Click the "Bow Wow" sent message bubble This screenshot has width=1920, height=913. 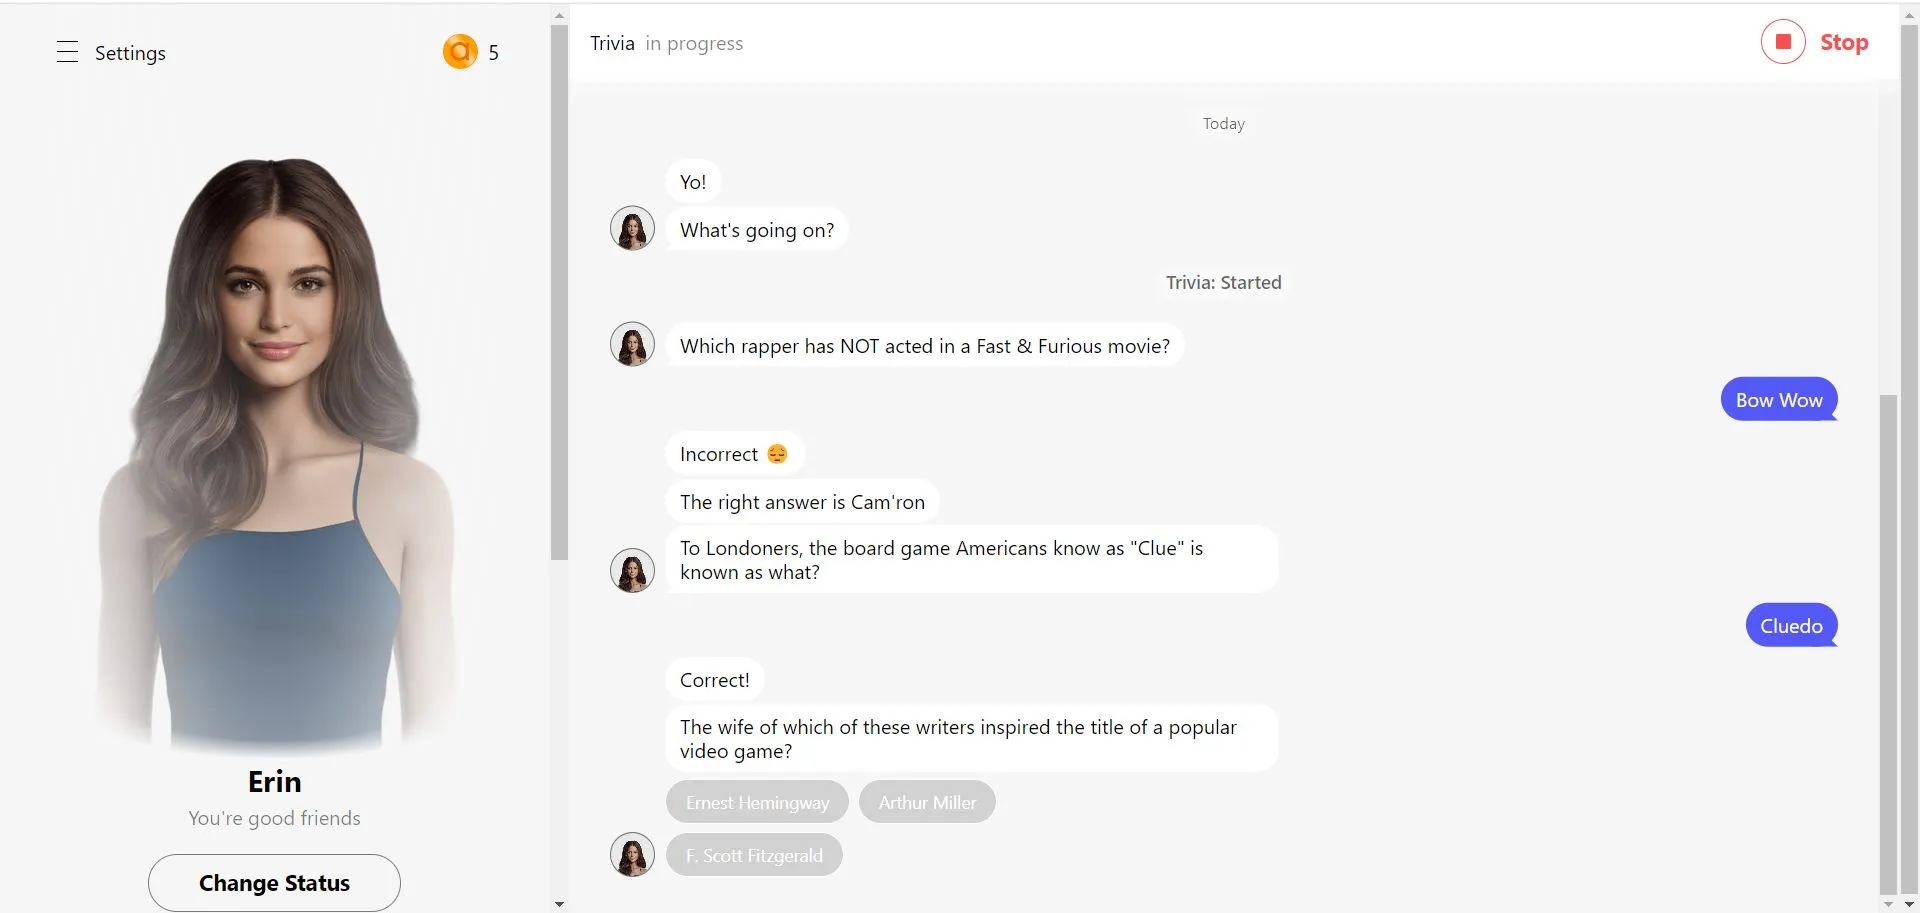tap(1779, 399)
